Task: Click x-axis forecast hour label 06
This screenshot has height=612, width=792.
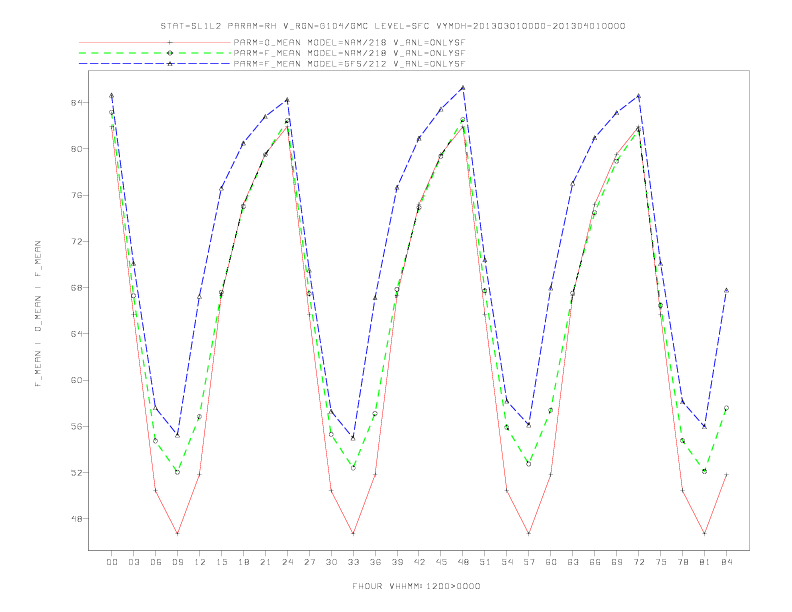Action: point(156,562)
